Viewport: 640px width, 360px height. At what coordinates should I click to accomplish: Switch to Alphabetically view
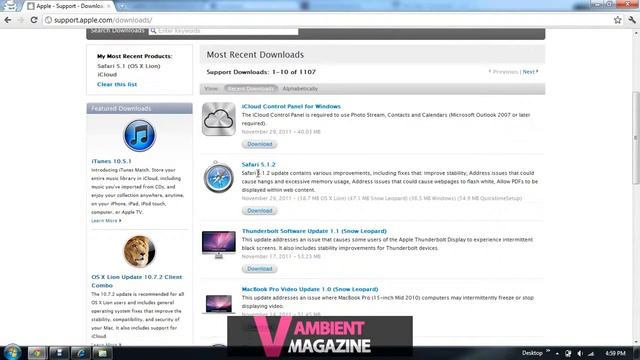(x=300, y=89)
